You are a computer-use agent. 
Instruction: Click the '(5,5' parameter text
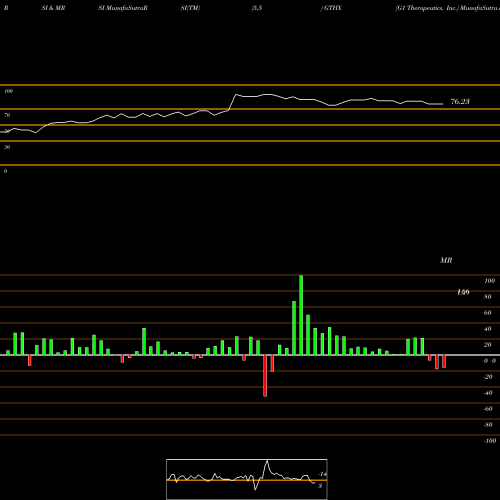pyautogui.click(x=257, y=8)
